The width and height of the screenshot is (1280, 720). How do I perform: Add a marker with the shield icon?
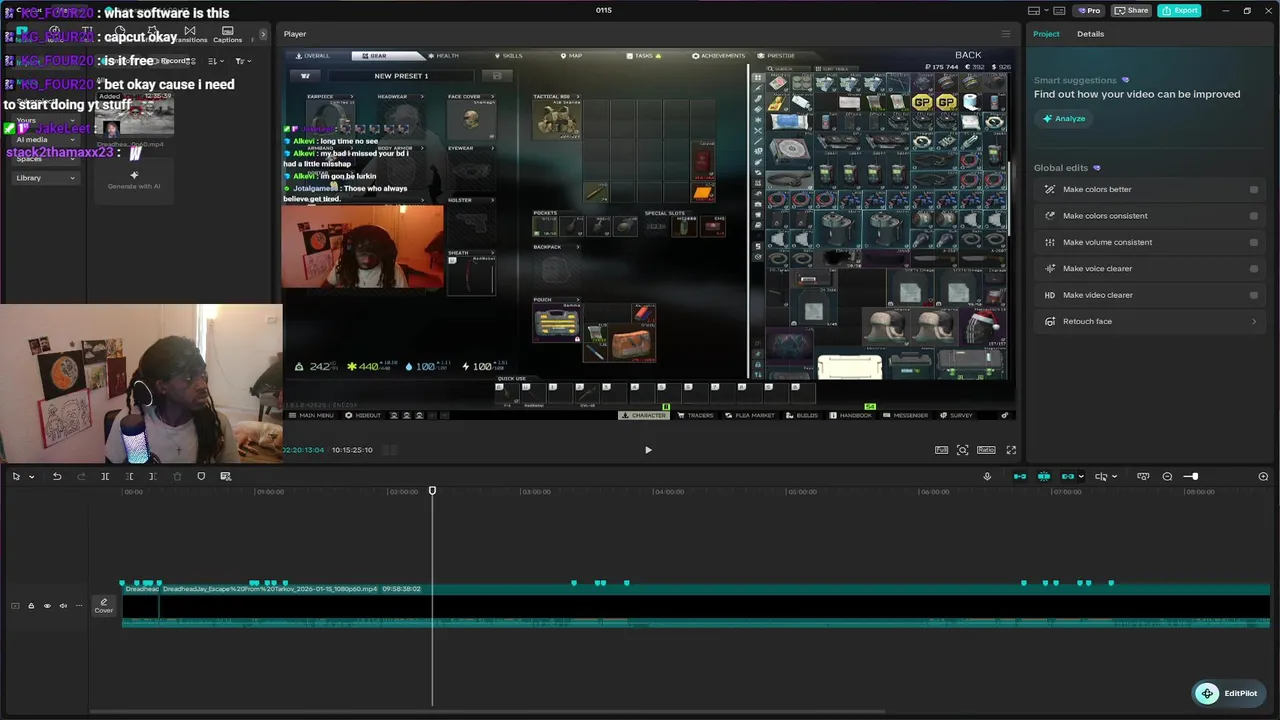coord(201,476)
